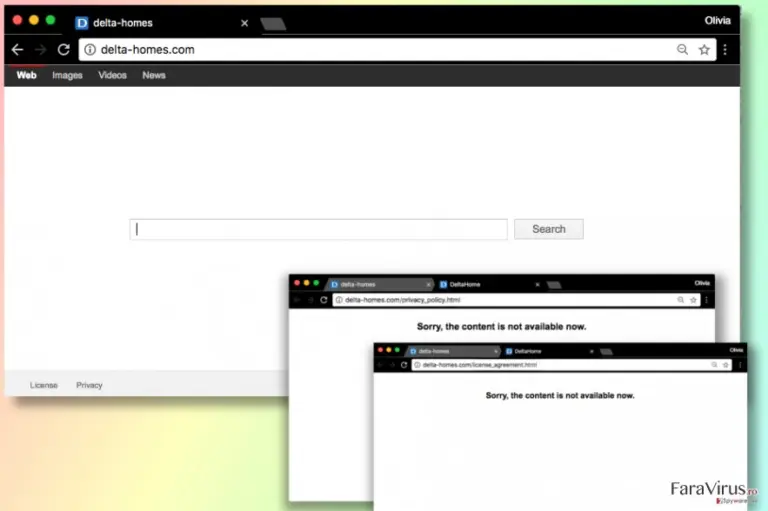
Task: Switch to the Videos search category
Action: click(x=112, y=75)
